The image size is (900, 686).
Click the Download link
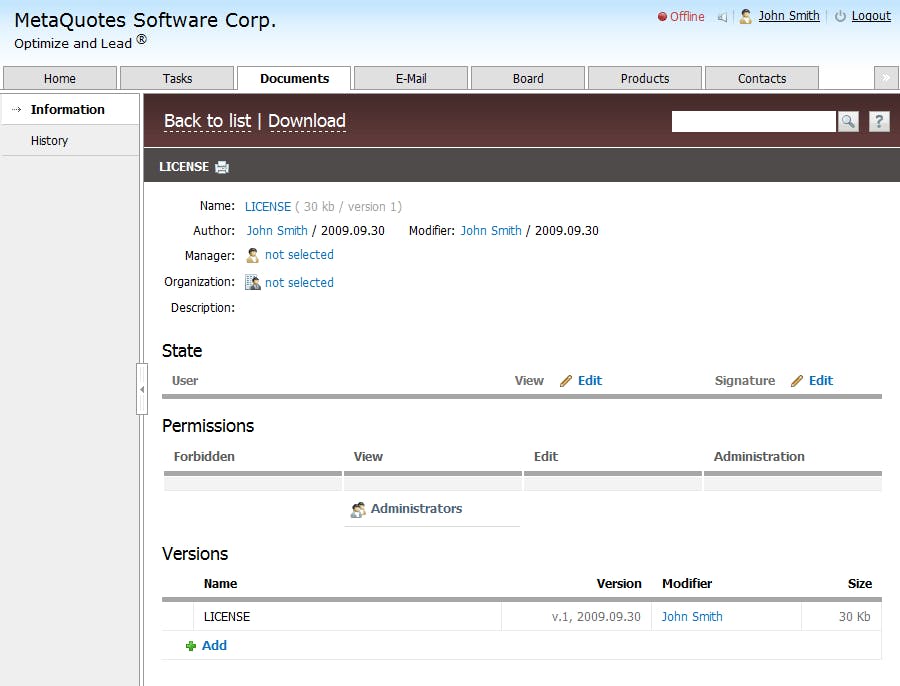coord(307,121)
